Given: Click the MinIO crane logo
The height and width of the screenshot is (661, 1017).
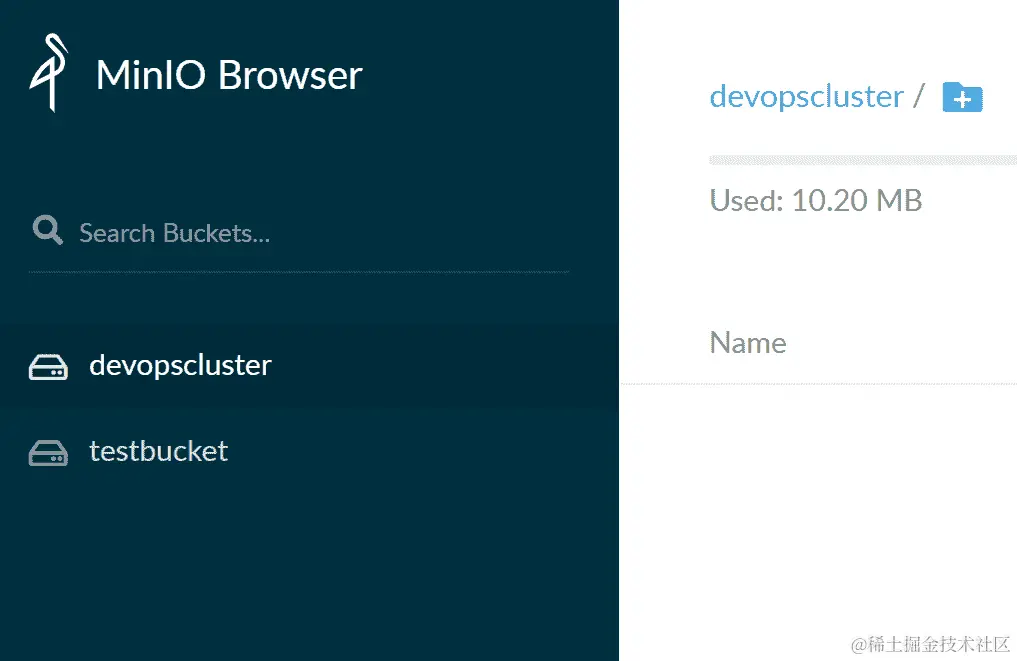Looking at the screenshot, I should click(x=49, y=73).
